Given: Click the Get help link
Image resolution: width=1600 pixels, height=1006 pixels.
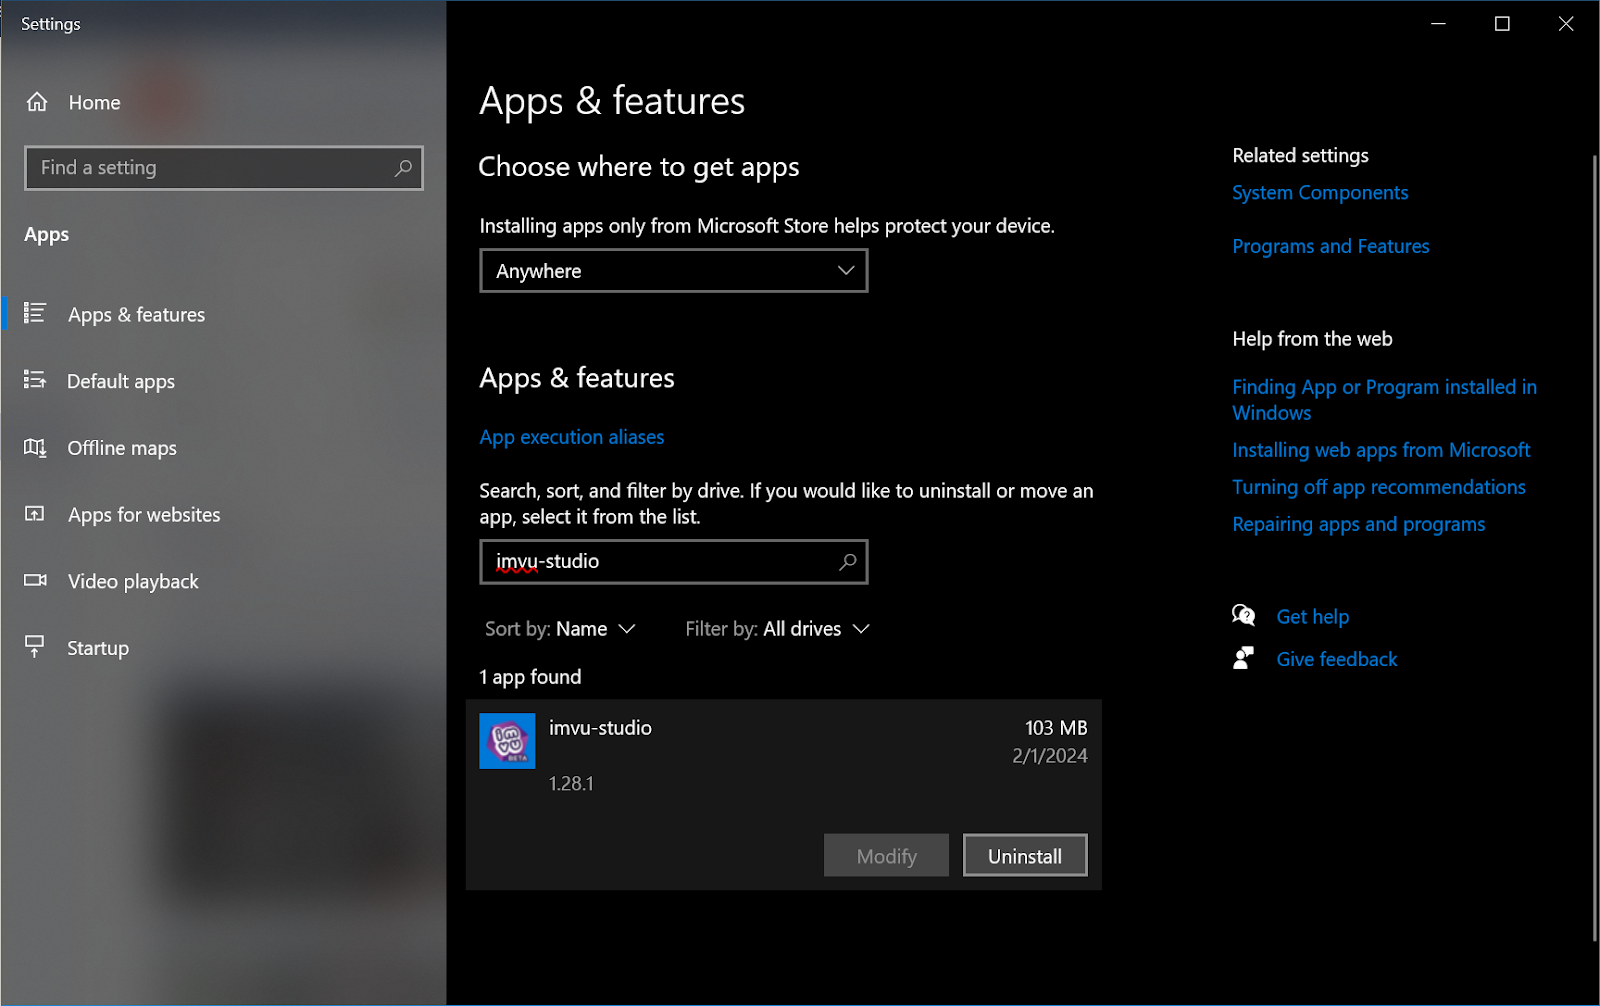Looking at the screenshot, I should point(1313,617).
